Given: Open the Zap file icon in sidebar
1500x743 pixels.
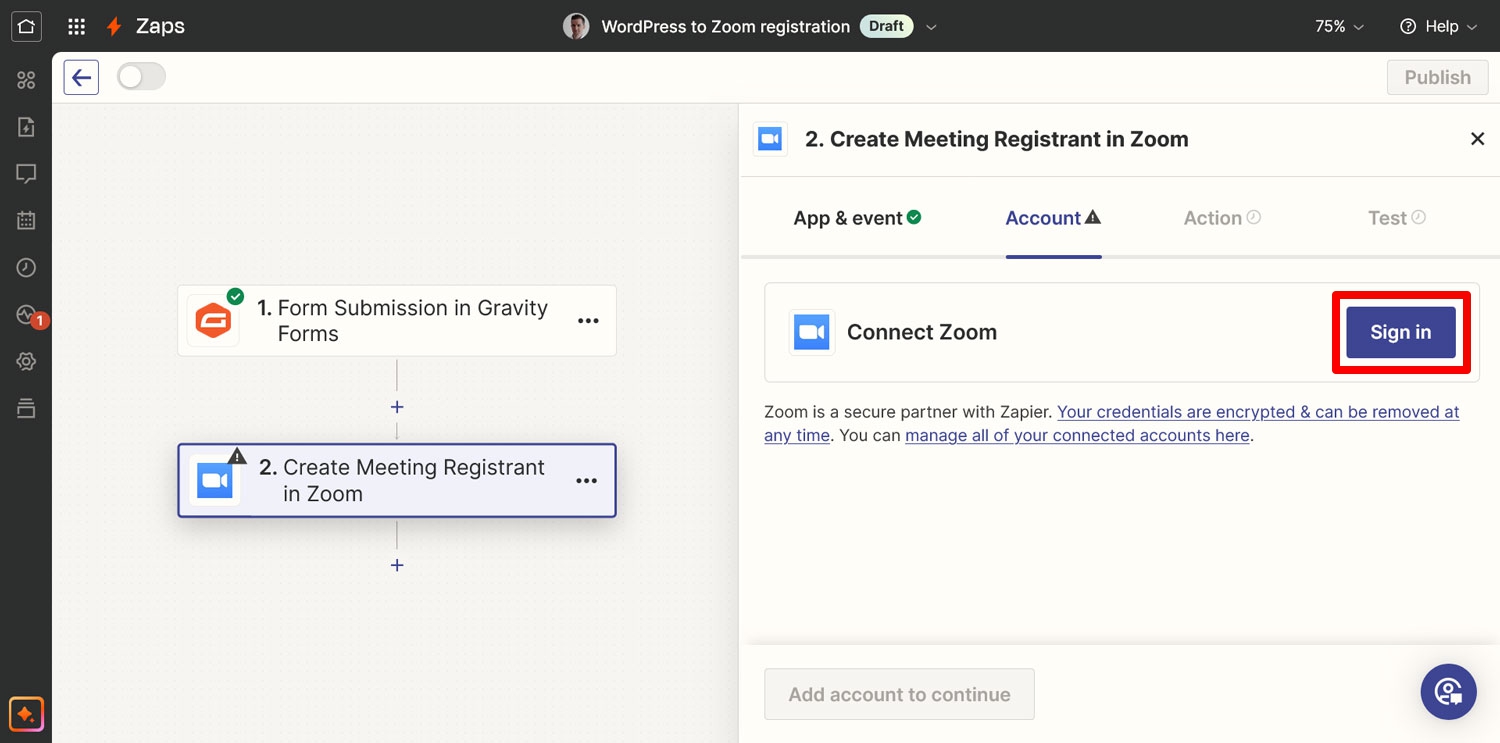Looking at the screenshot, I should [x=26, y=127].
